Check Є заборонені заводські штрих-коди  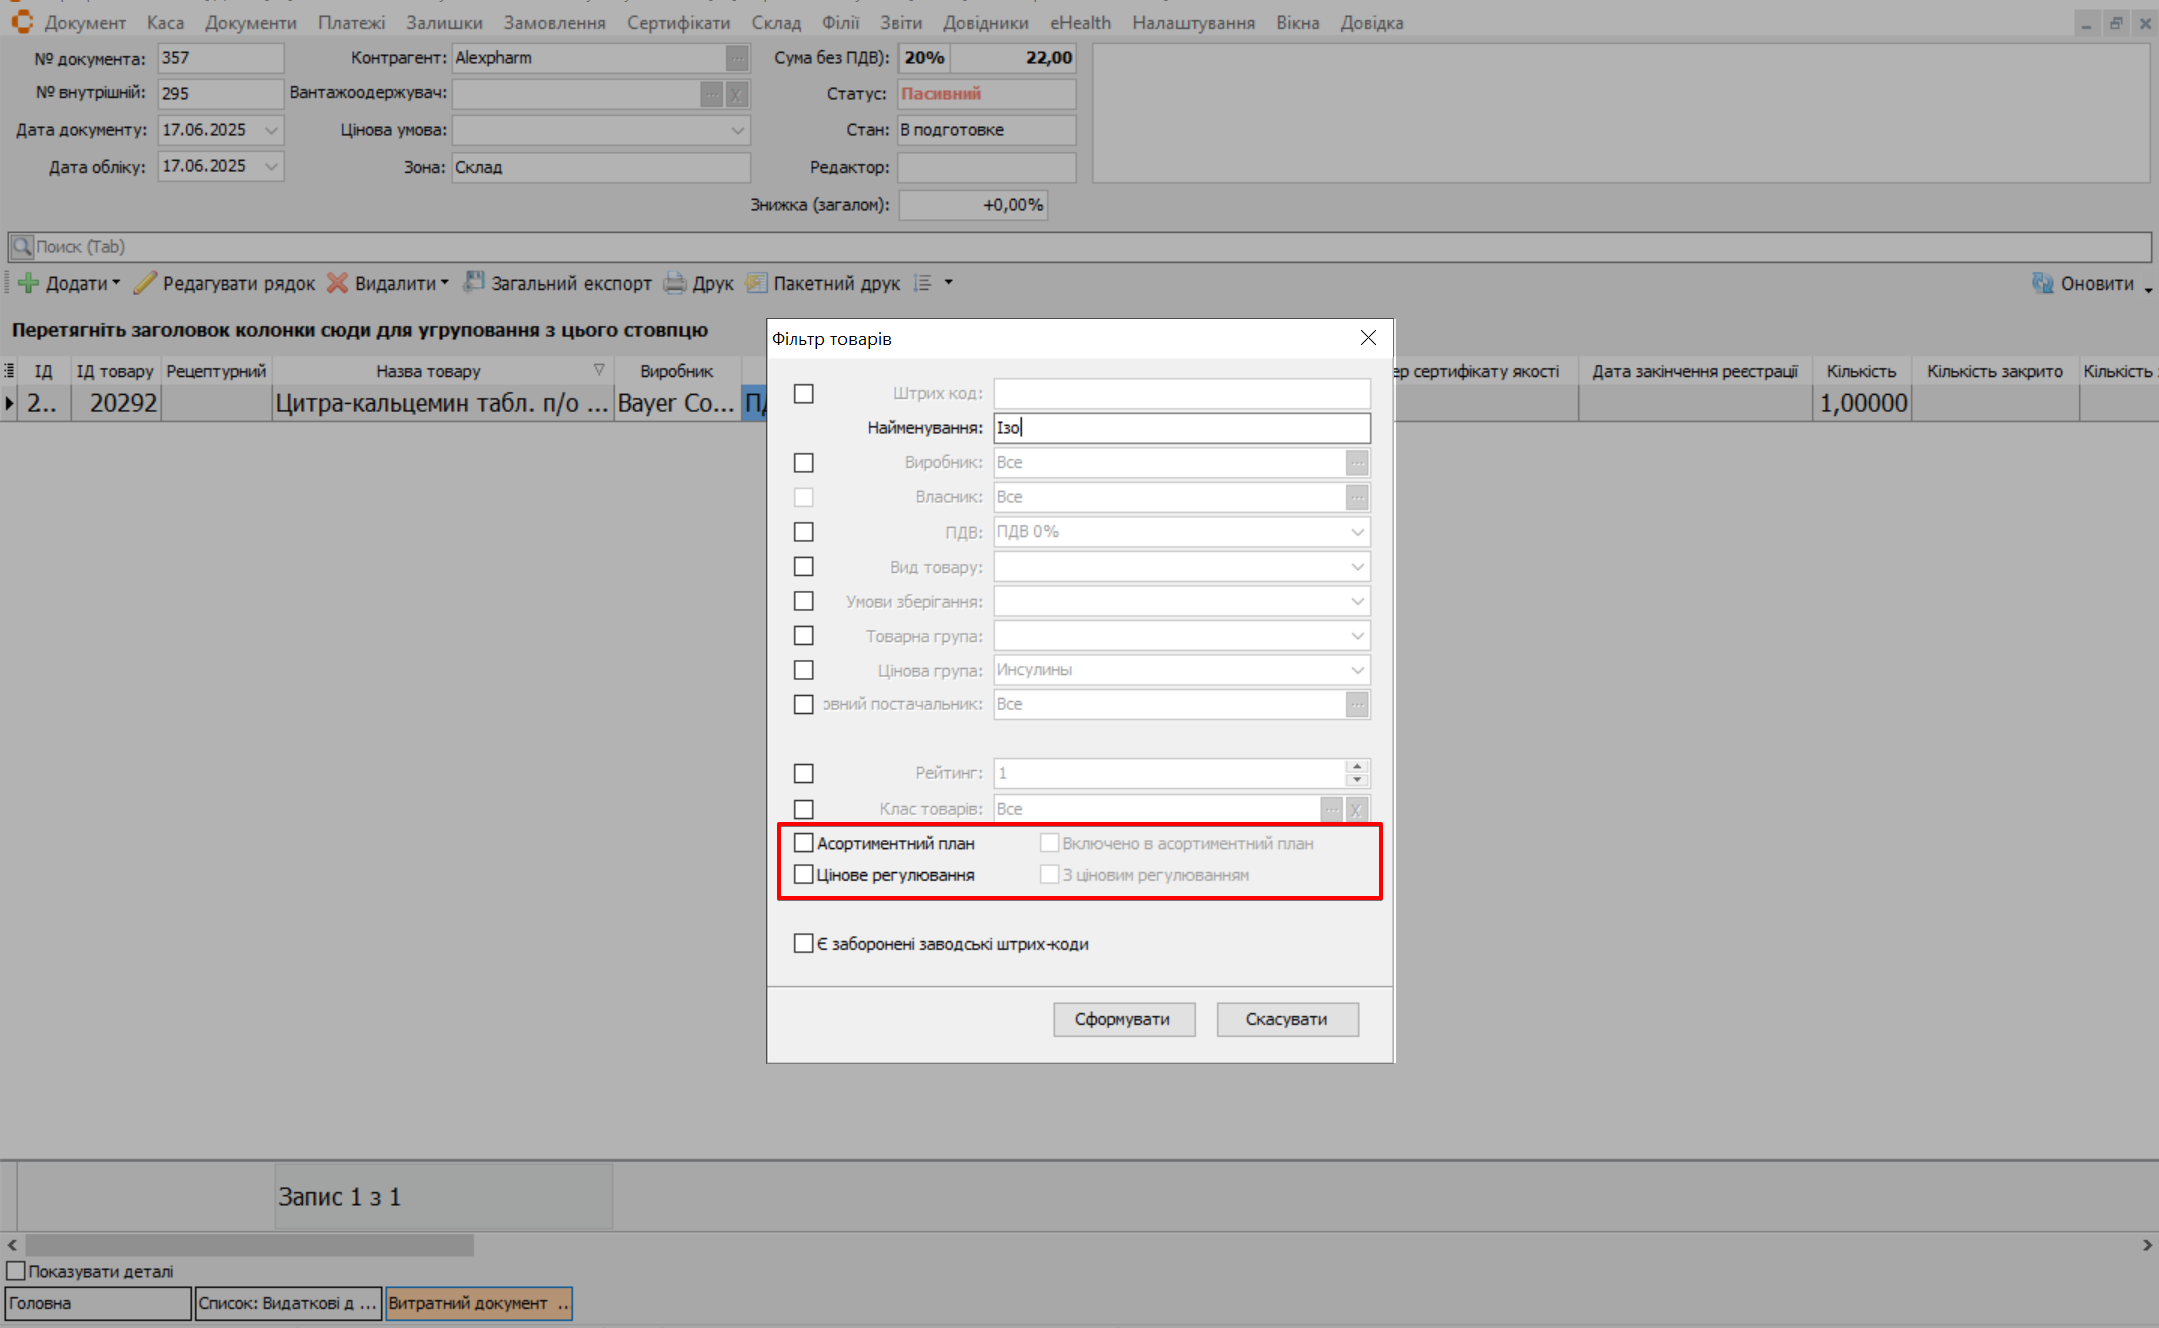tap(804, 944)
